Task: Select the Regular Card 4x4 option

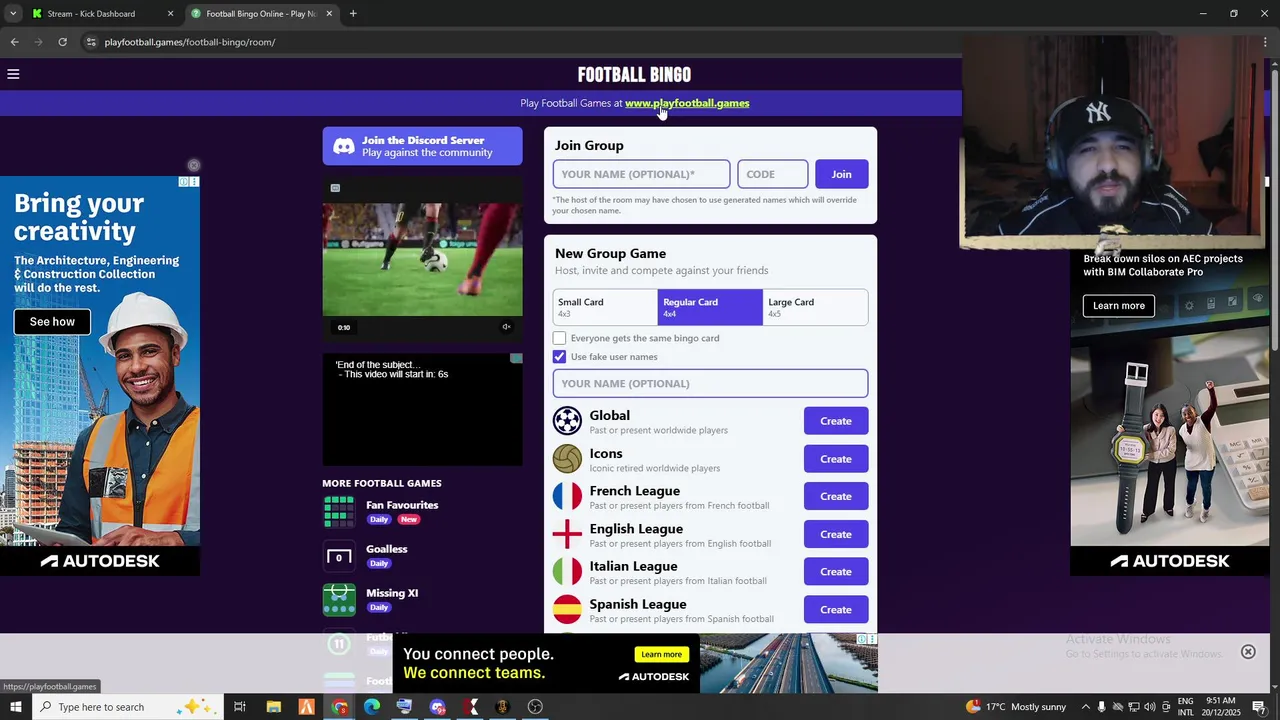Action: (x=710, y=307)
